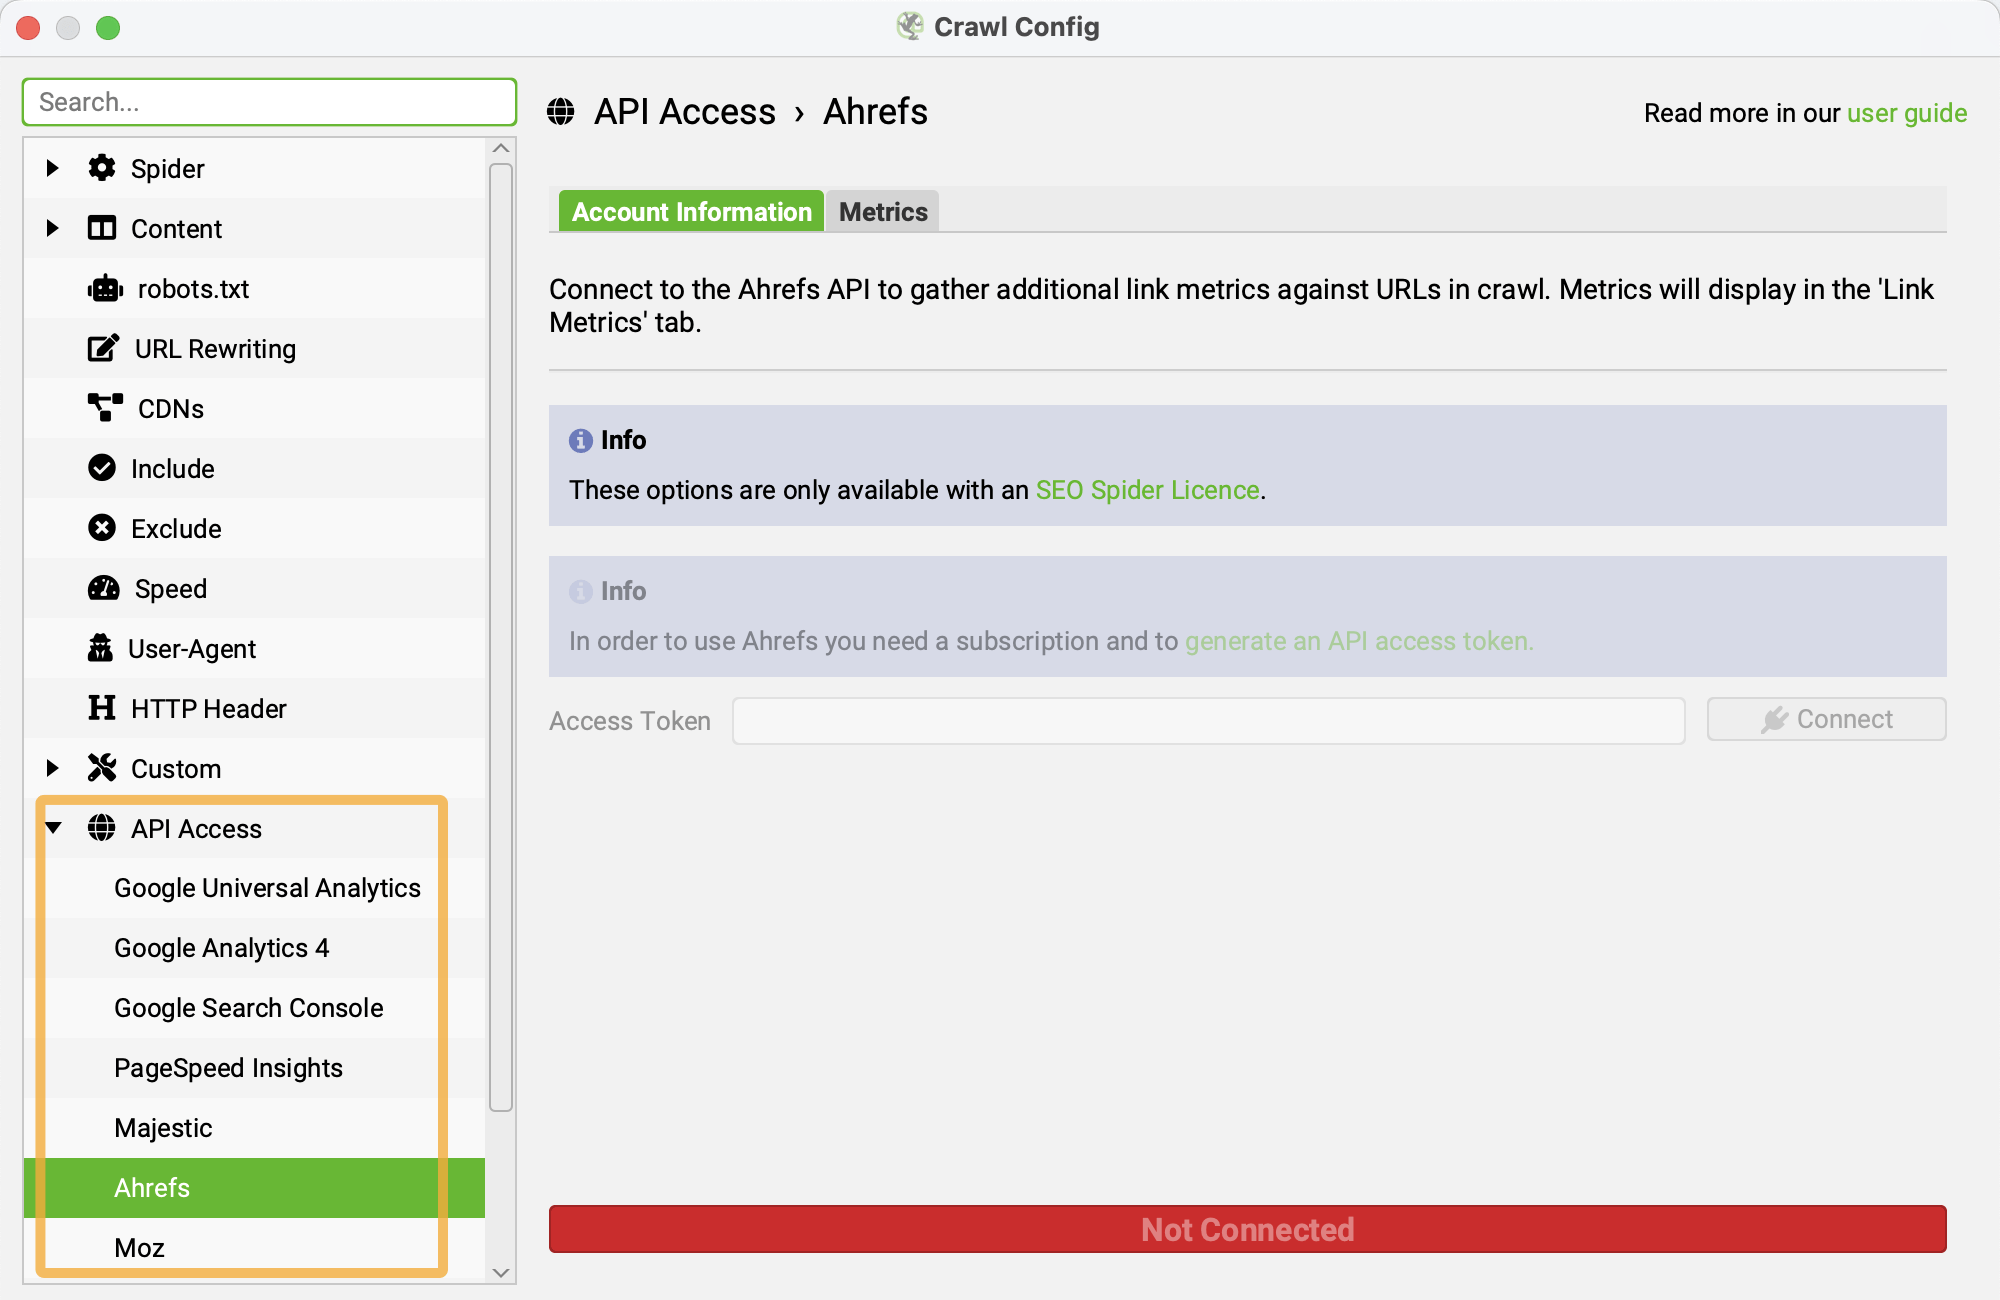Focus the Search field
Screen dimensions: 2000x1300
pos(269,102)
